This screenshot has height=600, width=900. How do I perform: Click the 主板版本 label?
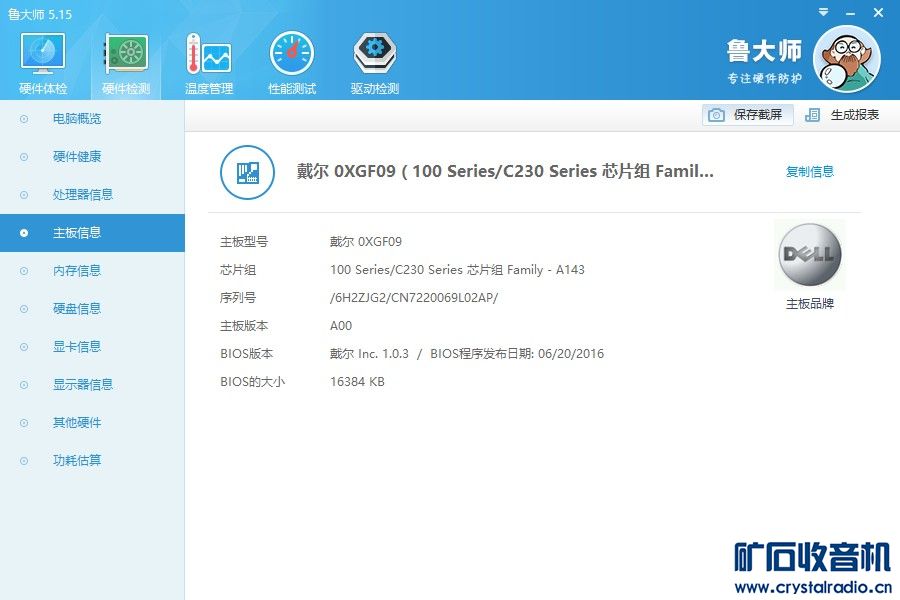pyautogui.click(x=244, y=326)
